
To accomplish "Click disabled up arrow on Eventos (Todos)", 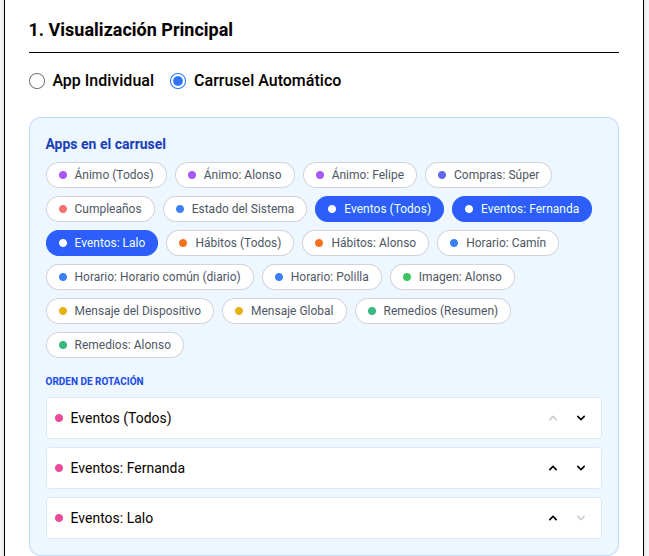I will tap(553, 418).
